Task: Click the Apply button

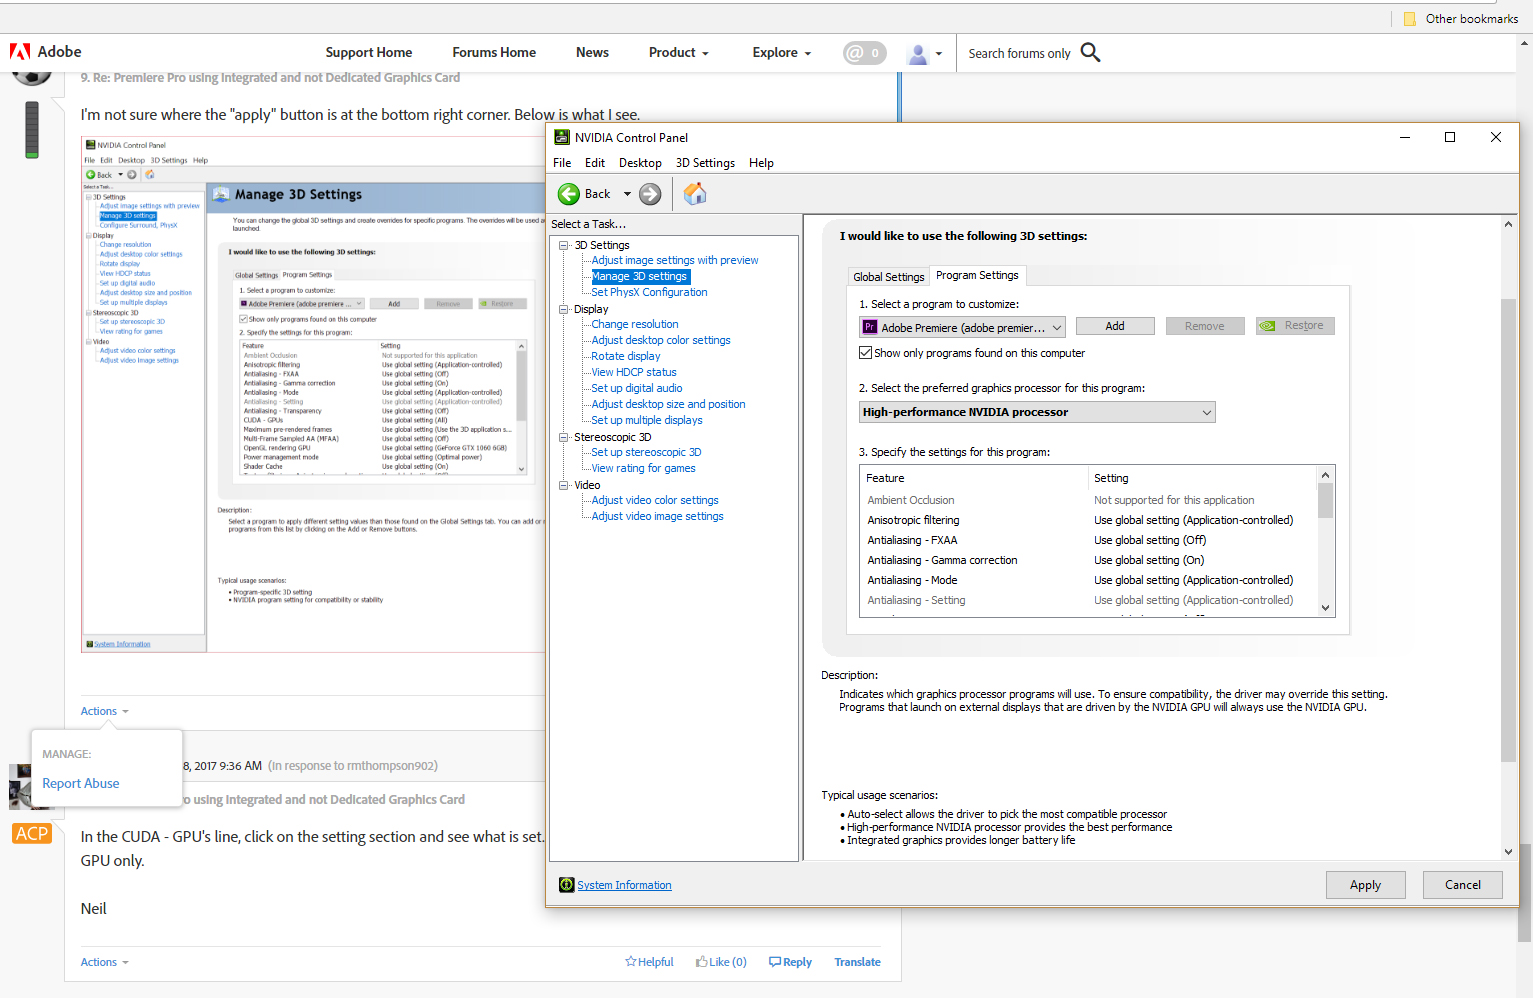Action: [x=1365, y=885]
